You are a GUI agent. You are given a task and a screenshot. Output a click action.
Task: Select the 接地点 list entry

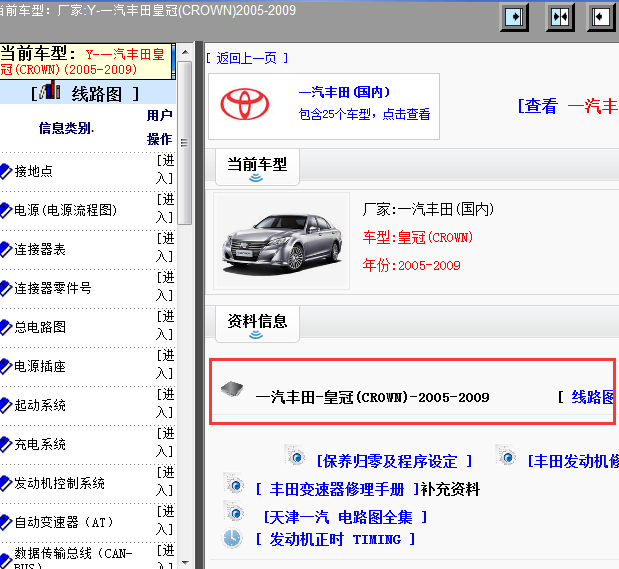pos(34,171)
